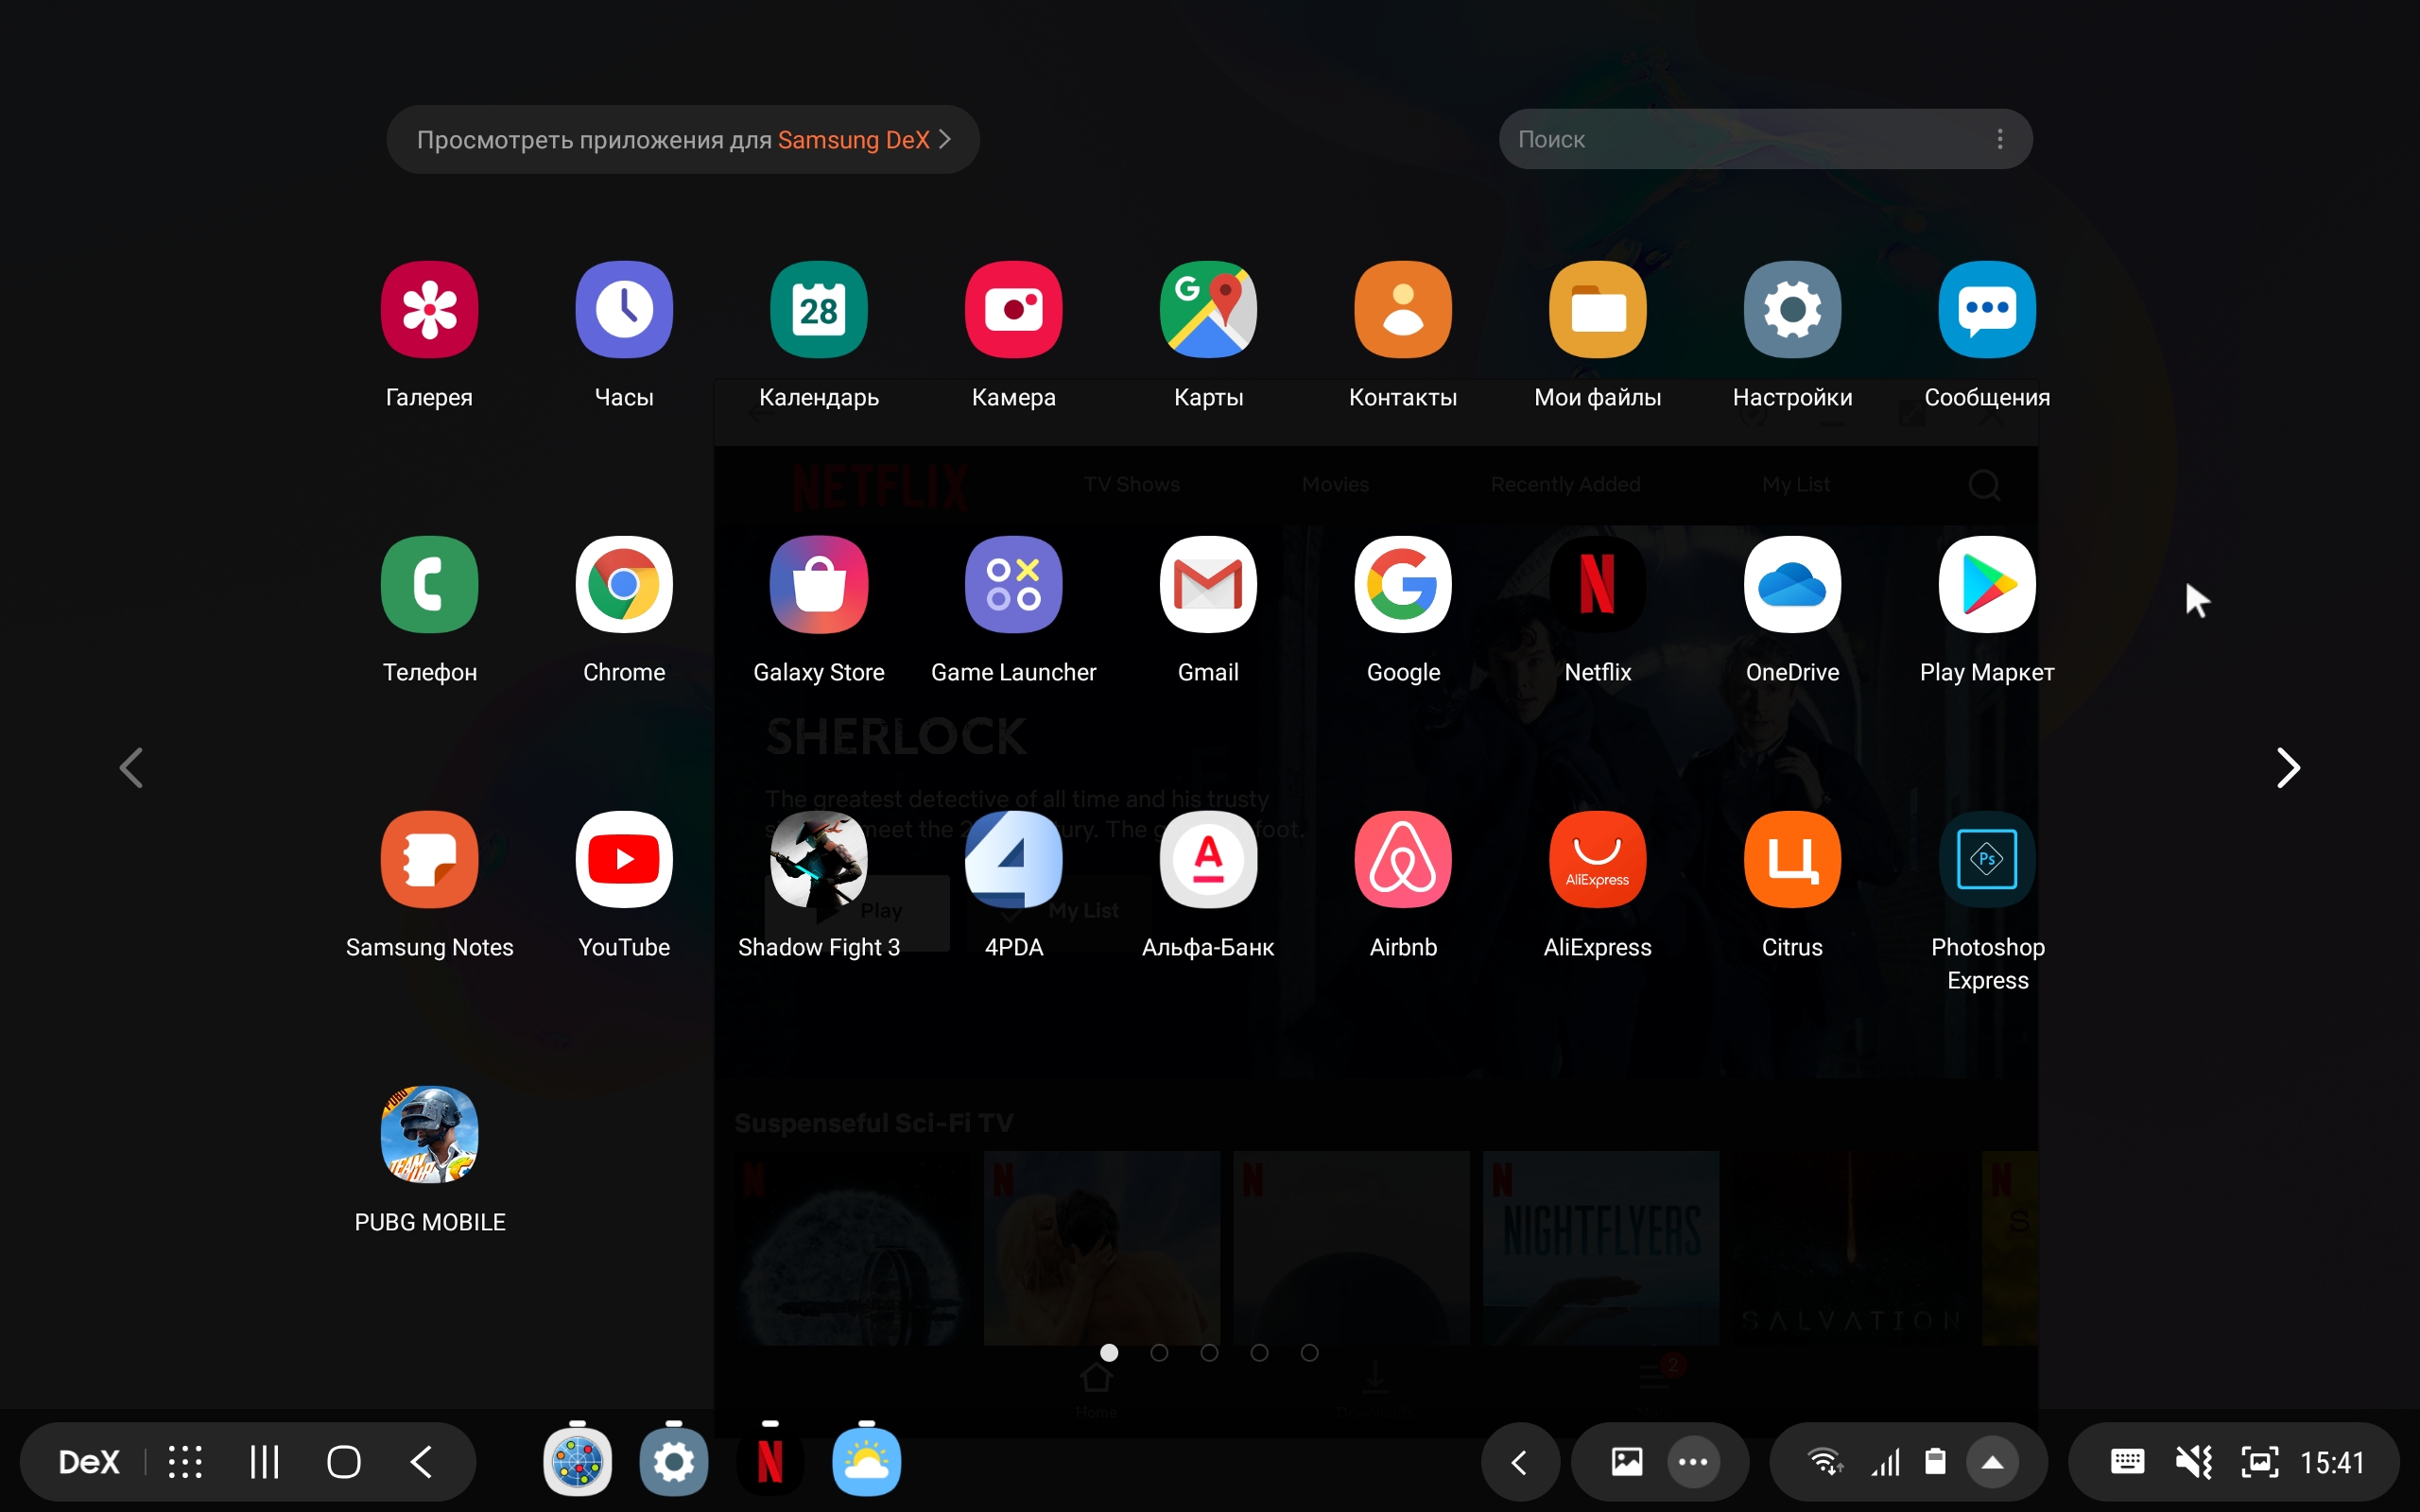Toggle the on-screen keyboard icon
This screenshot has width=2420, height=1512.
[x=2126, y=1462]
